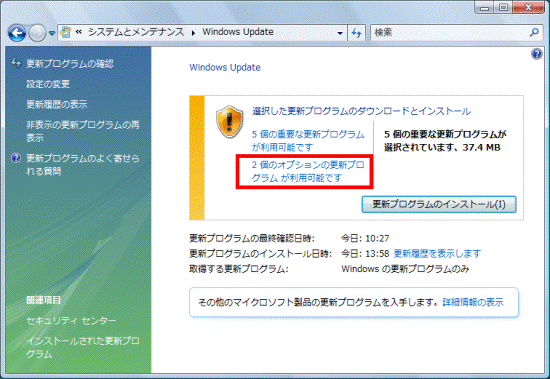Click 5 個の重要な更新プログラム link
The width and height of the screenshot is (550, 379).
click(308, 140)
